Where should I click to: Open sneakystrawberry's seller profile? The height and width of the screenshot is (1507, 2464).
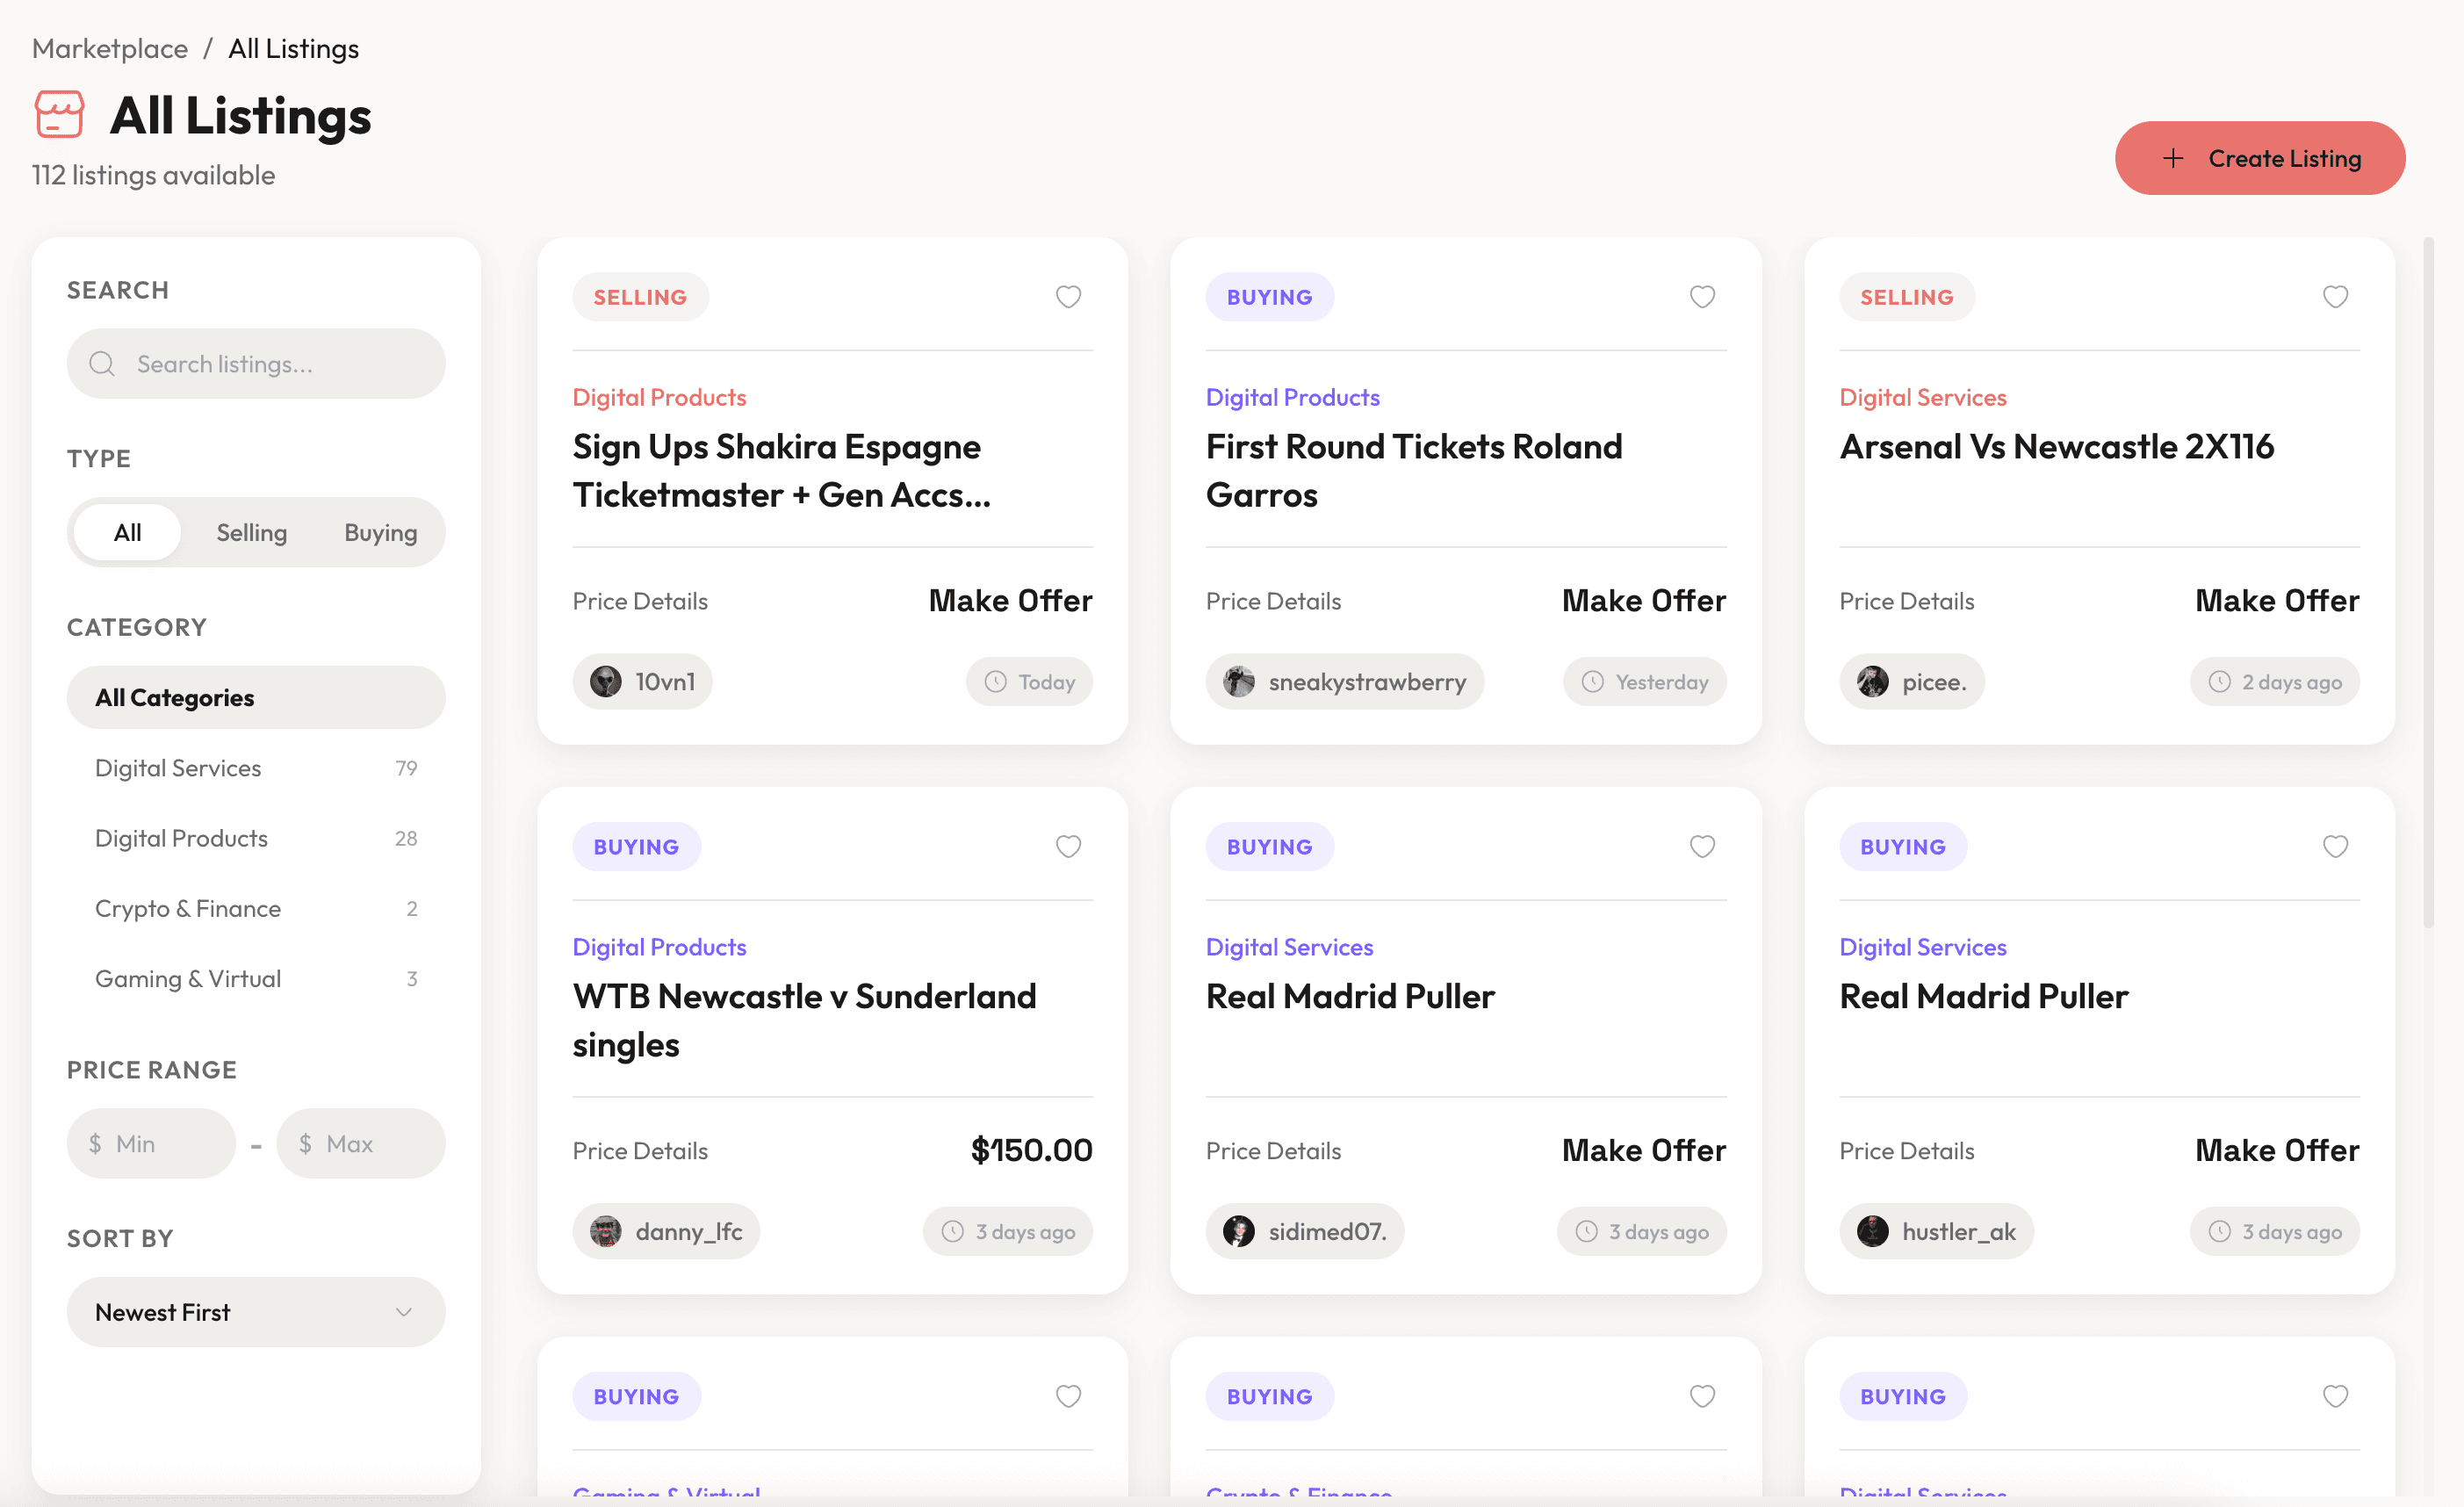[x=1344, y=682]
